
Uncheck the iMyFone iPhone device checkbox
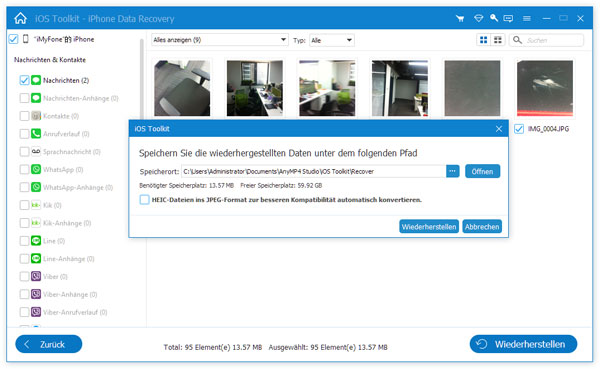13,39
